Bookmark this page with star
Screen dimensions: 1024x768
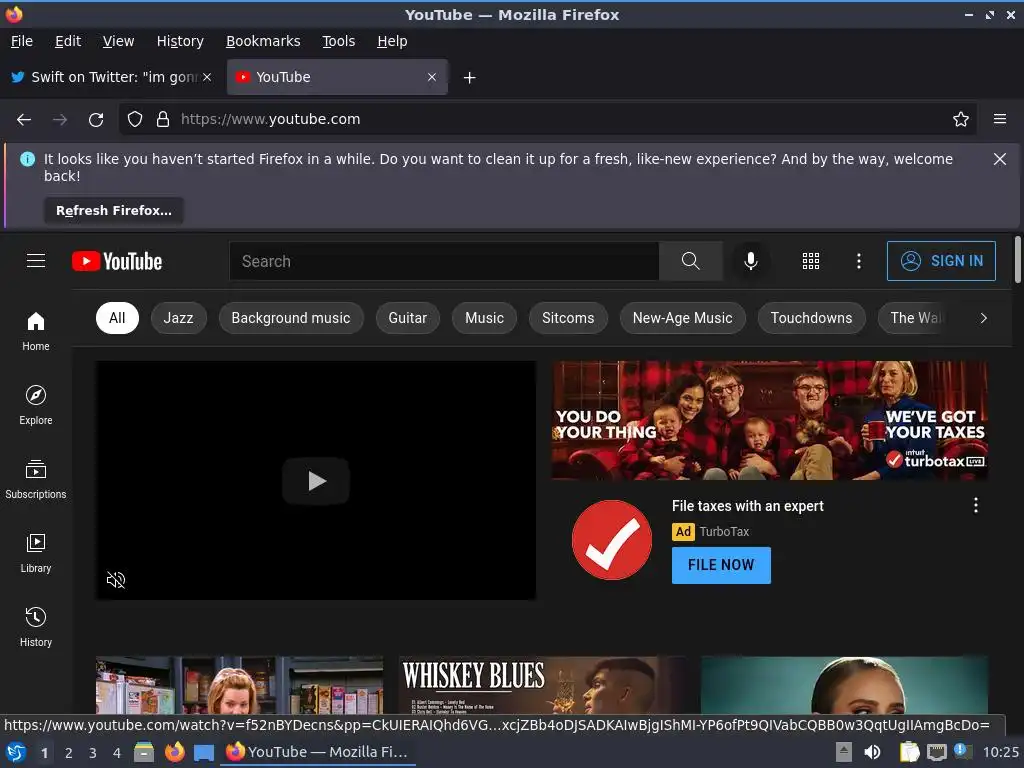961,120
